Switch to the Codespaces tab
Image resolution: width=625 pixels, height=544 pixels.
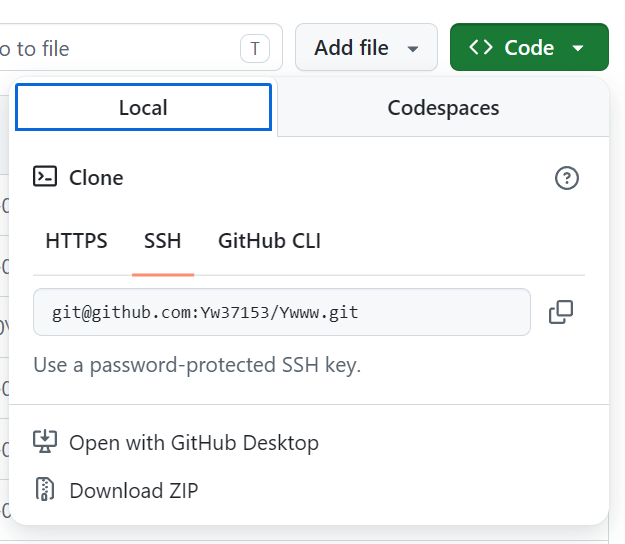(443, 108)
